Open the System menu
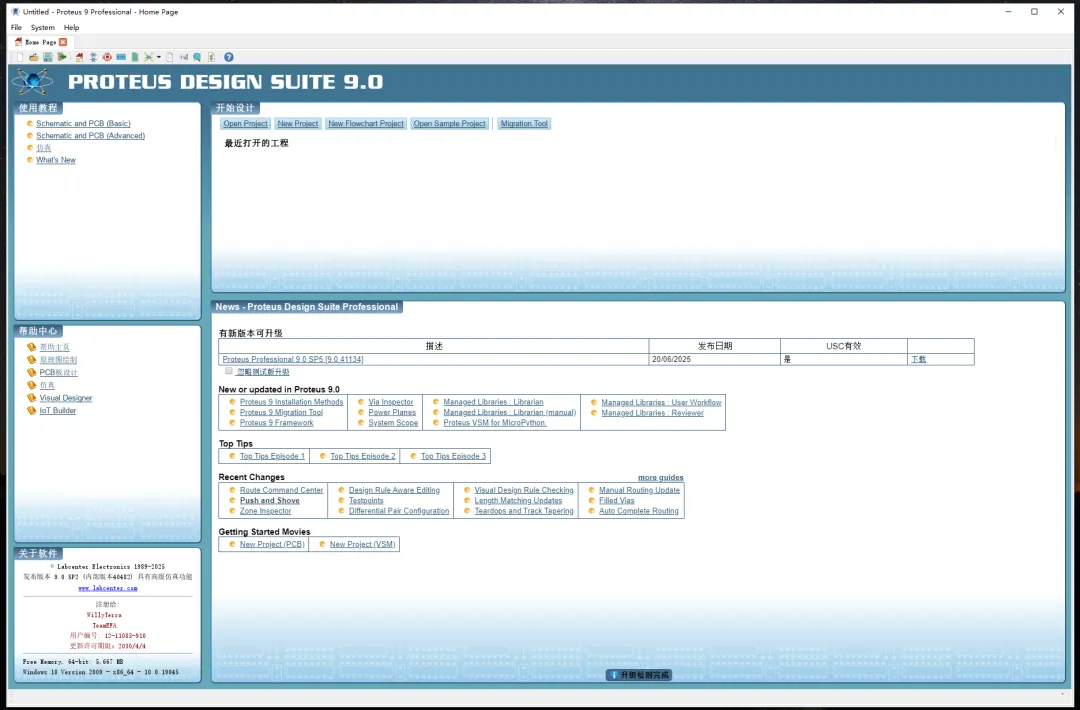This screenshot has height=710, width=1080. point(43,28)
